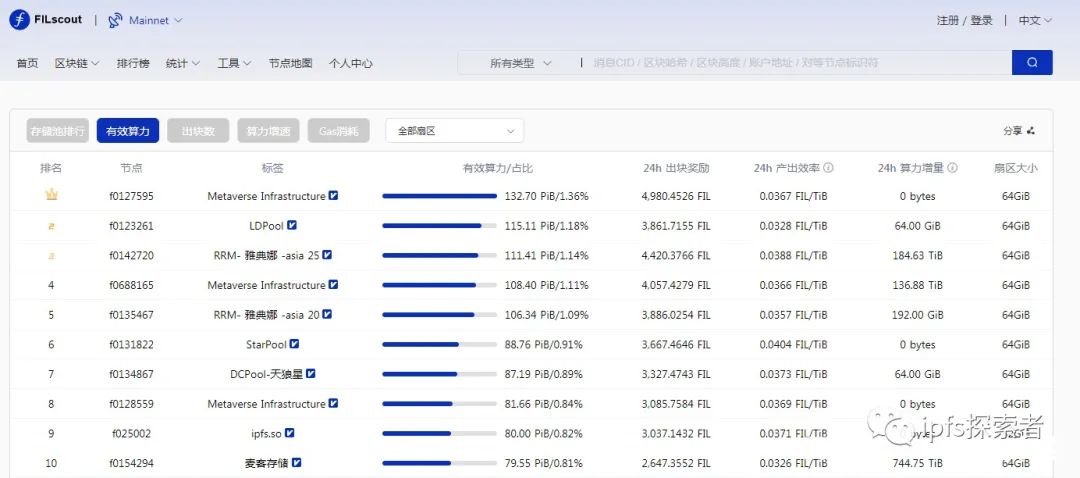Select the 有效算力 tab
Viewport: 1080px width, 478px height.
(x=128, y=131)
